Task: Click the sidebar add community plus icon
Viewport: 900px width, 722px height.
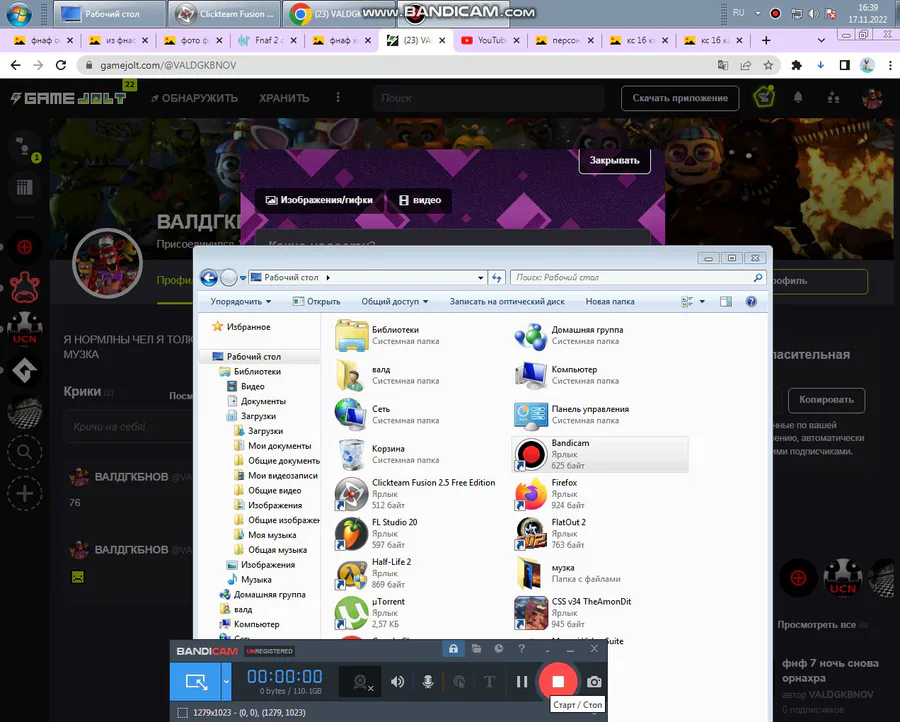Action: point(25,494)
